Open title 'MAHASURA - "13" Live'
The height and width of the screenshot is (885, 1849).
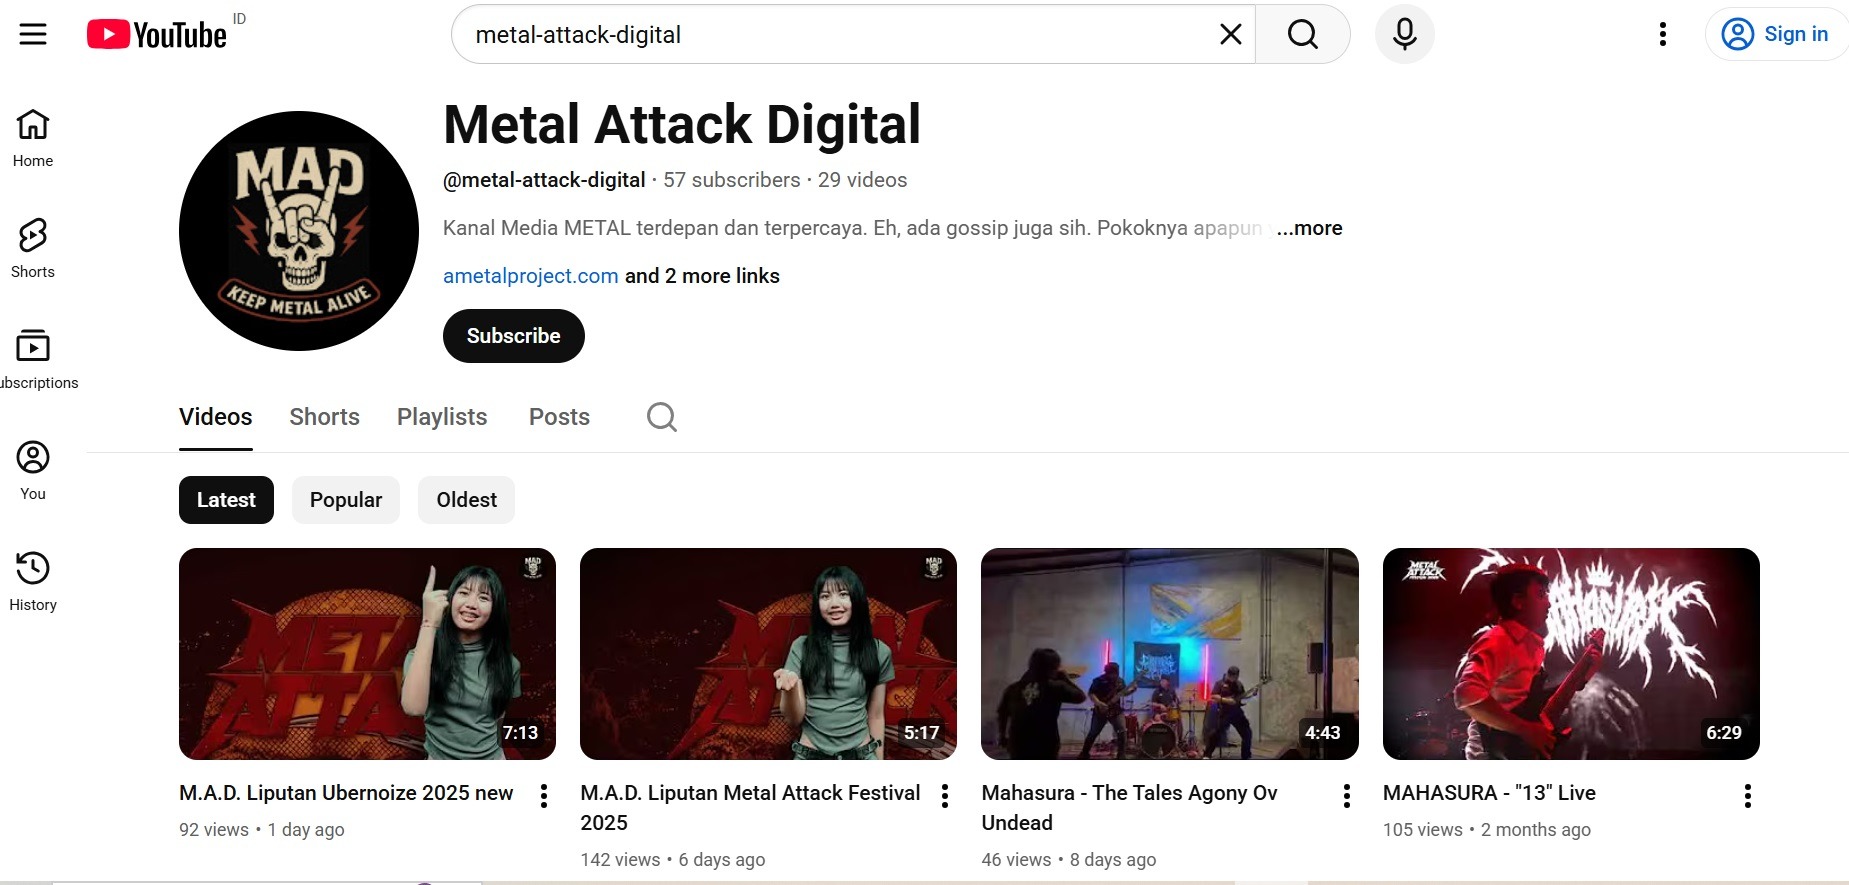1489,793
